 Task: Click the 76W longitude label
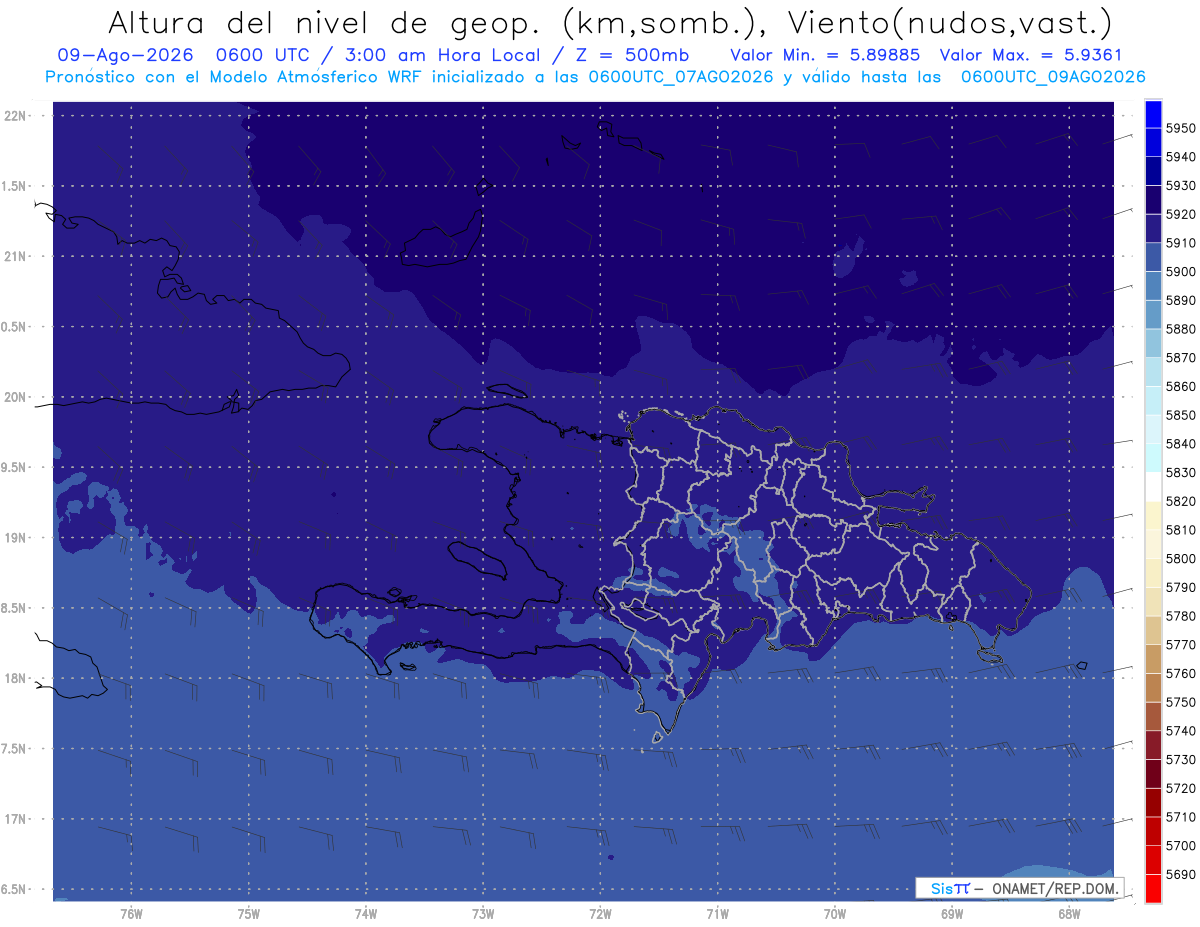131,913
